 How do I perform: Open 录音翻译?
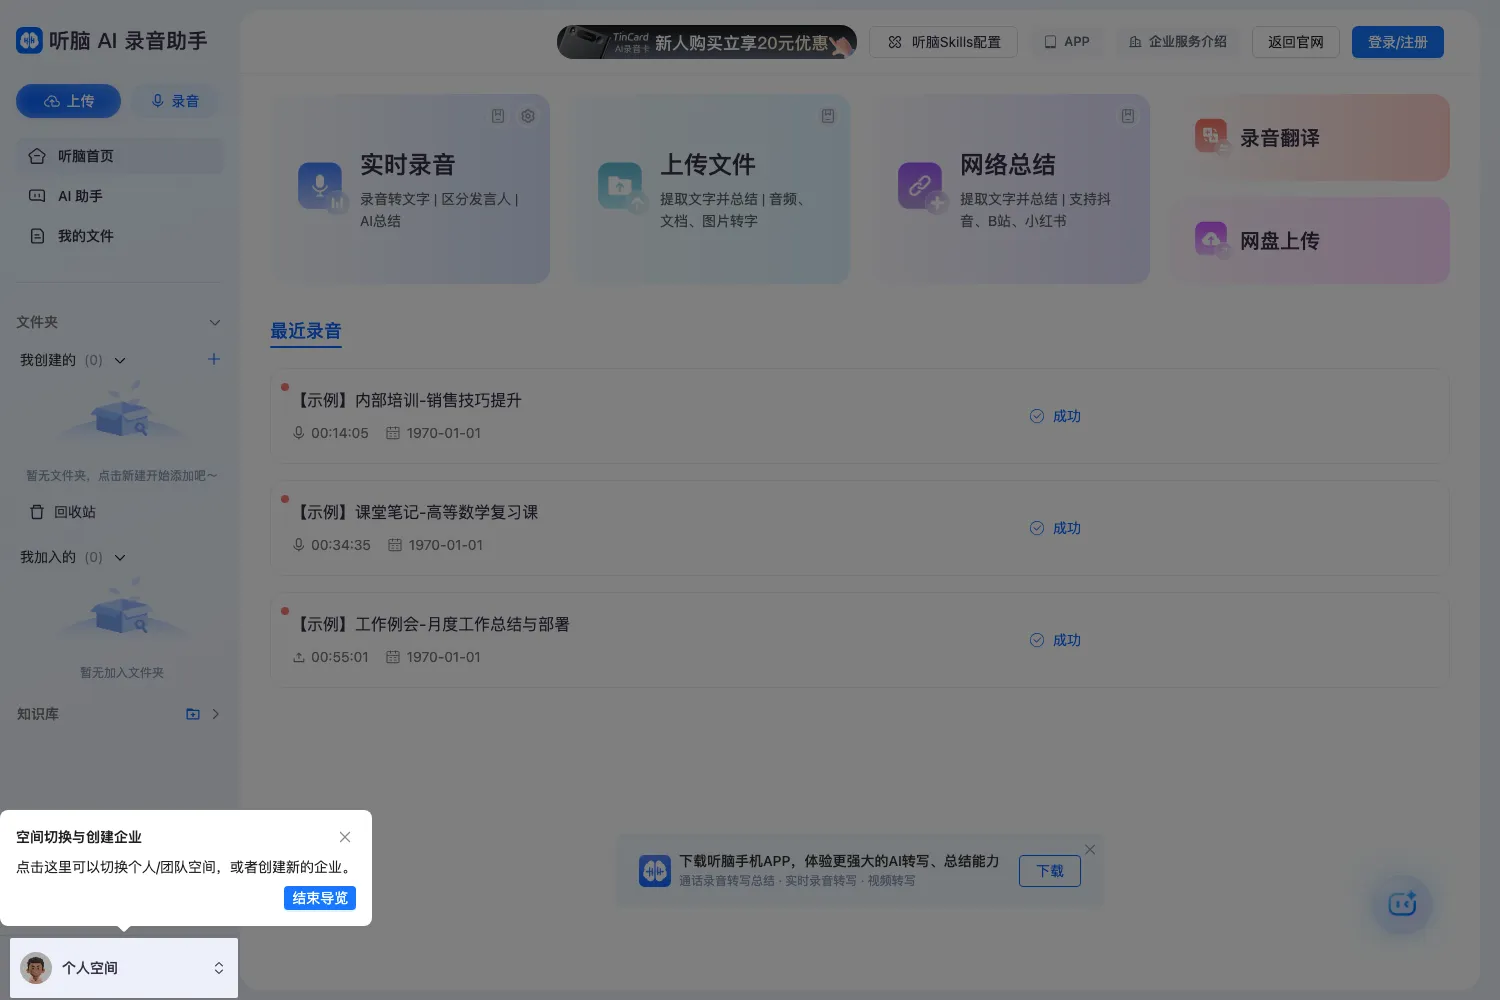pyautogui.click(x=1310, y=138)
